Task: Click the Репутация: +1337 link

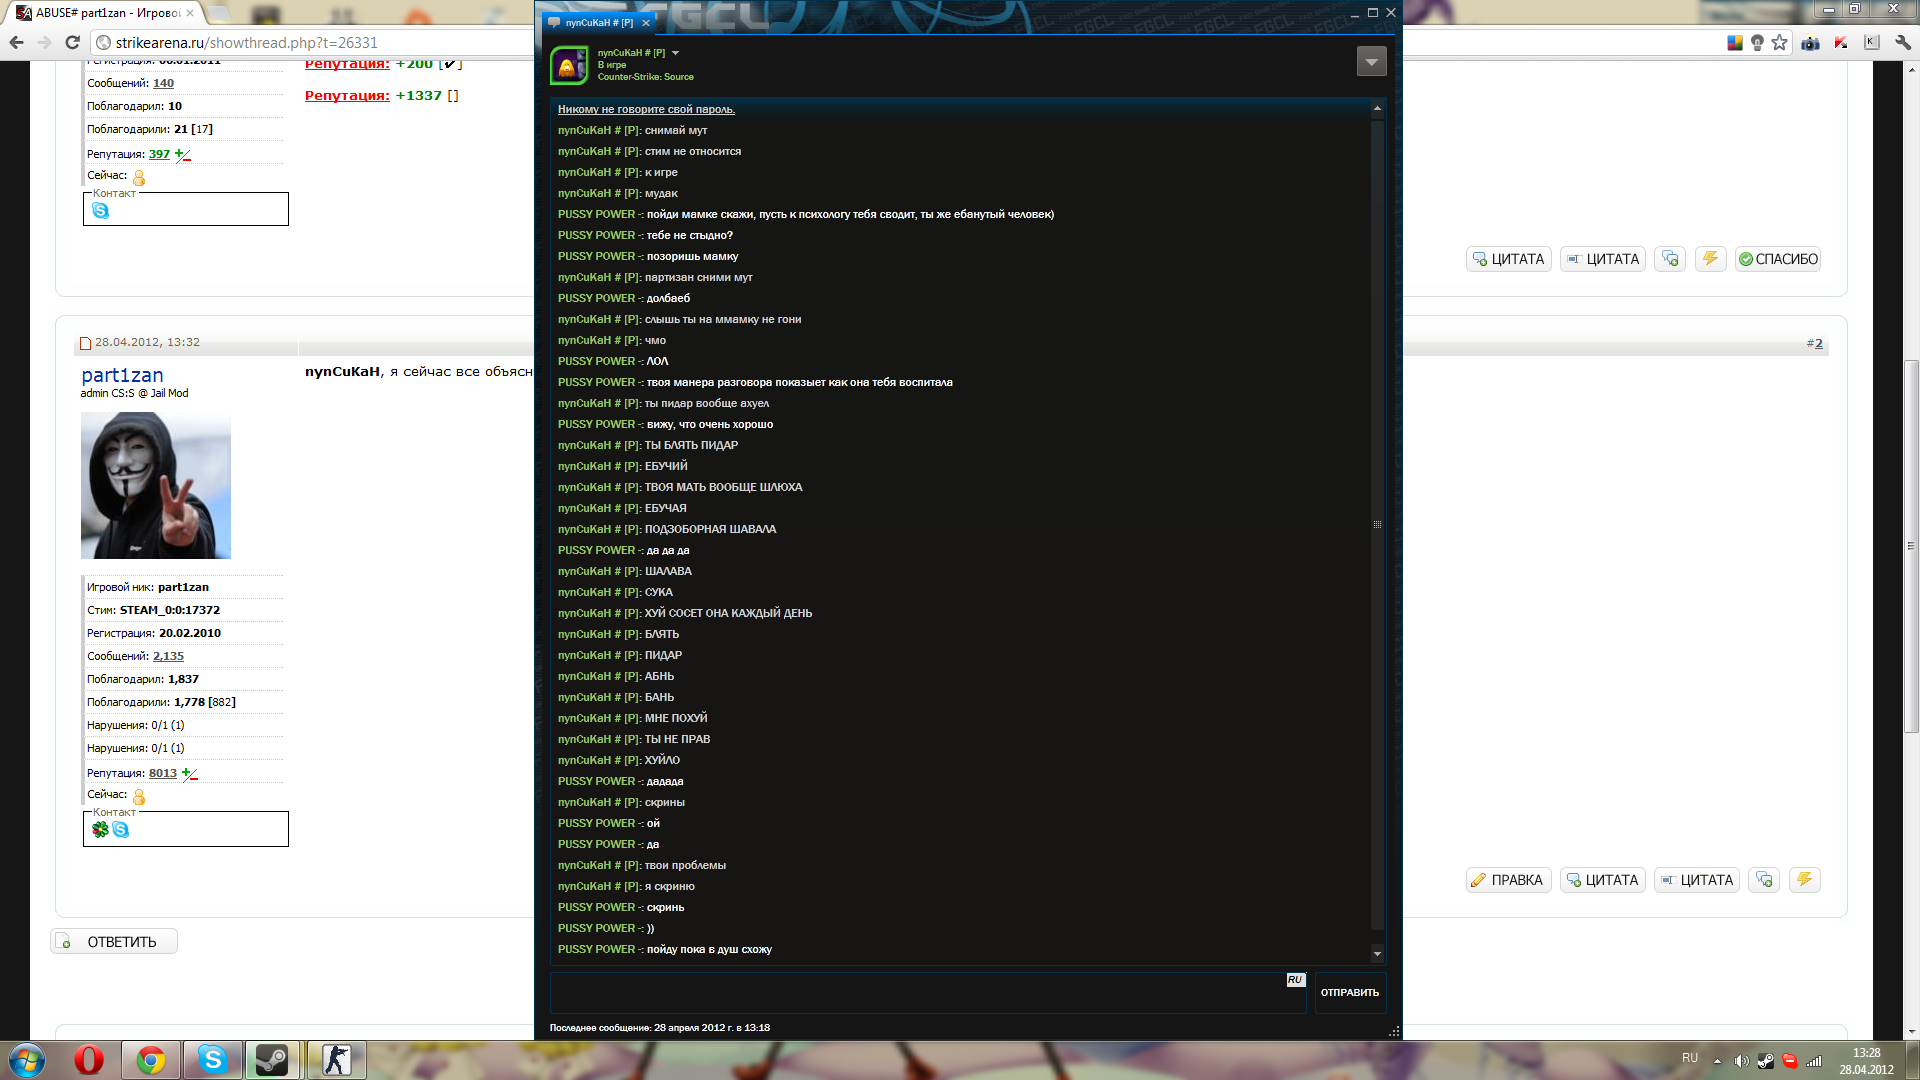Action: click(347, 95)
